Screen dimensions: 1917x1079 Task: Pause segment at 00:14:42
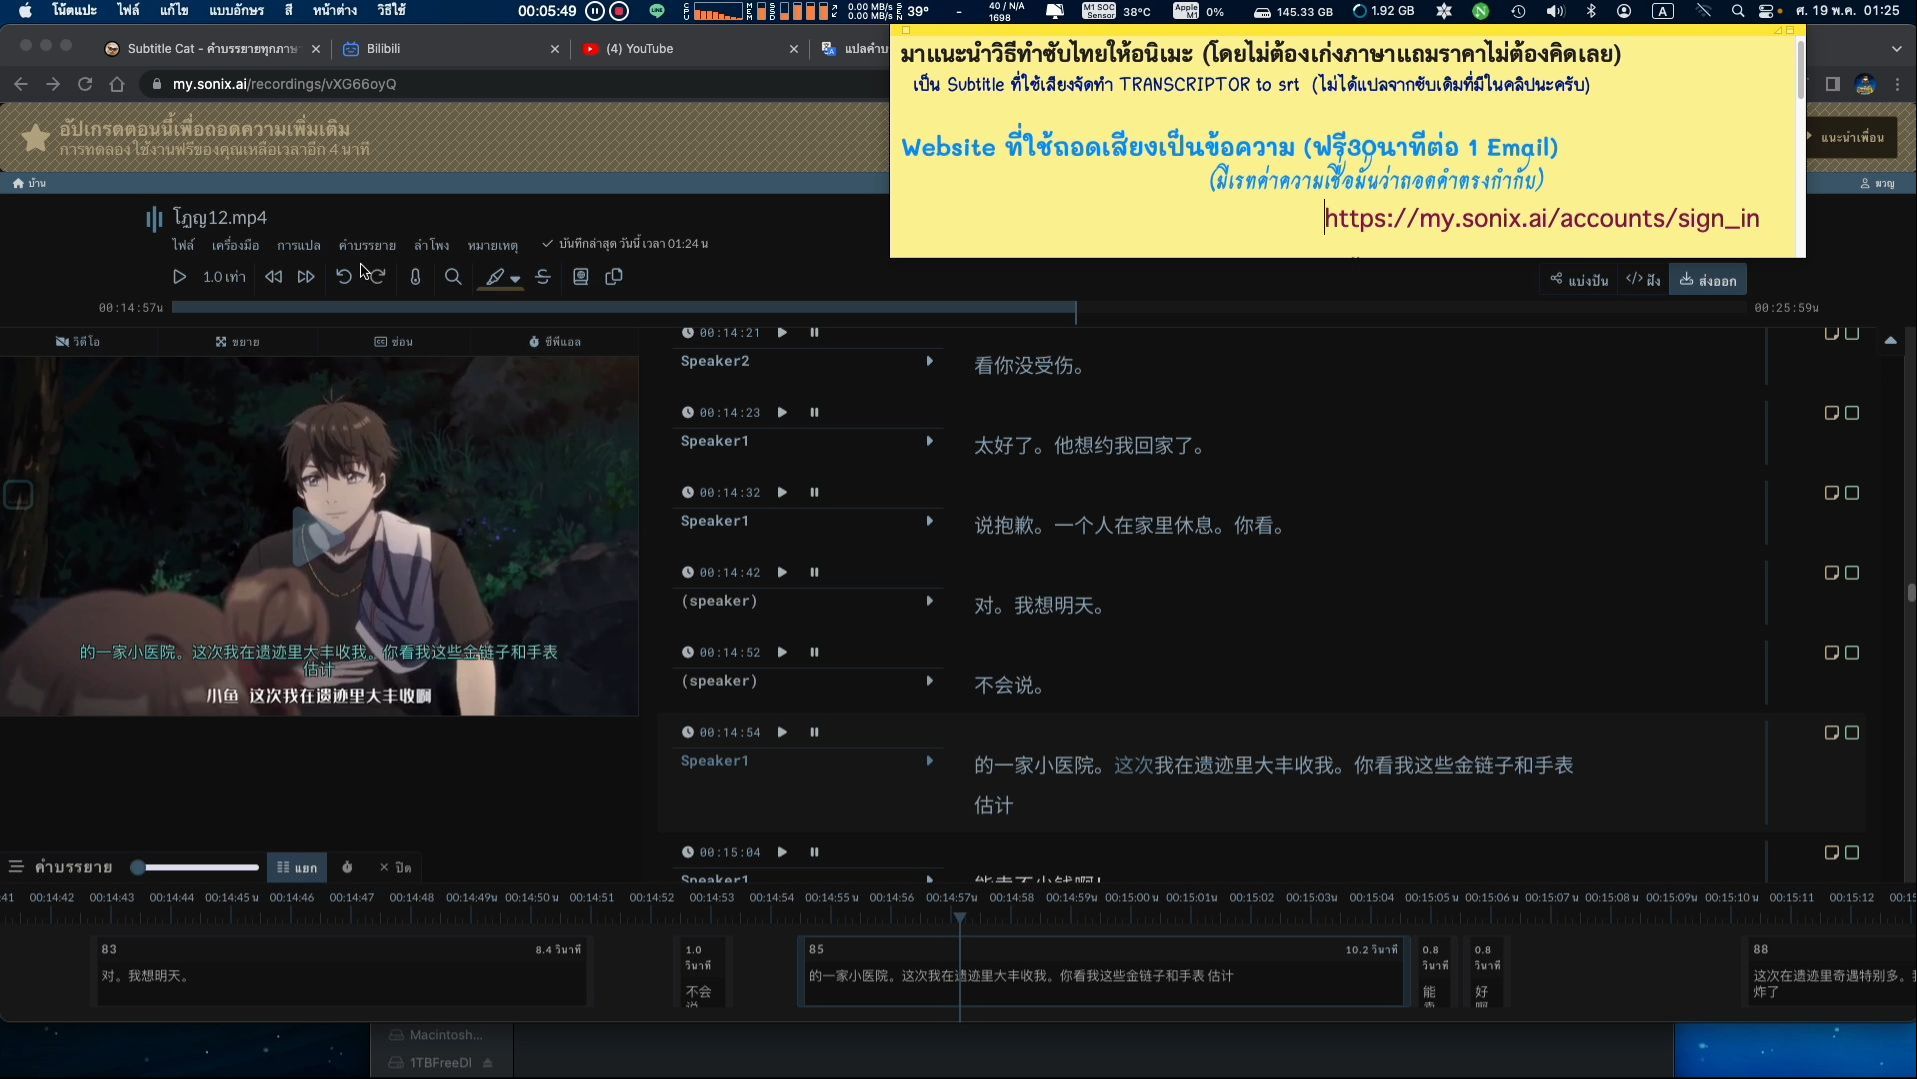point(814,572)
